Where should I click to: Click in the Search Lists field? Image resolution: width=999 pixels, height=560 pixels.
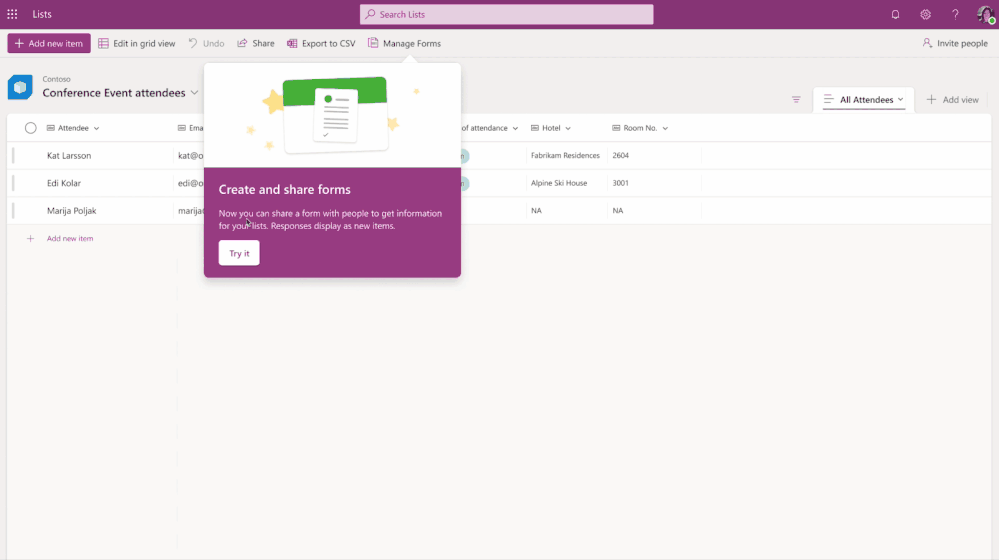pyautogui.click(x=506, y=14)
